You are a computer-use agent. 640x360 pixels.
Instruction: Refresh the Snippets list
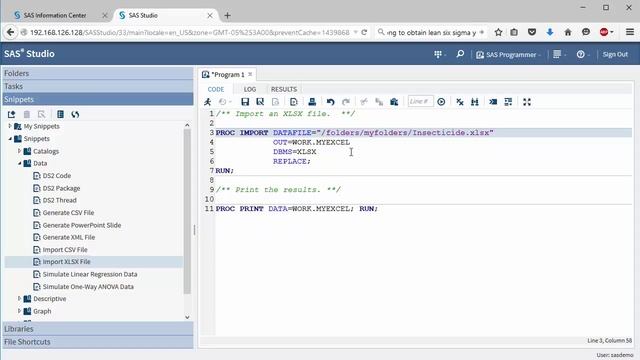(x=75, y=114)
